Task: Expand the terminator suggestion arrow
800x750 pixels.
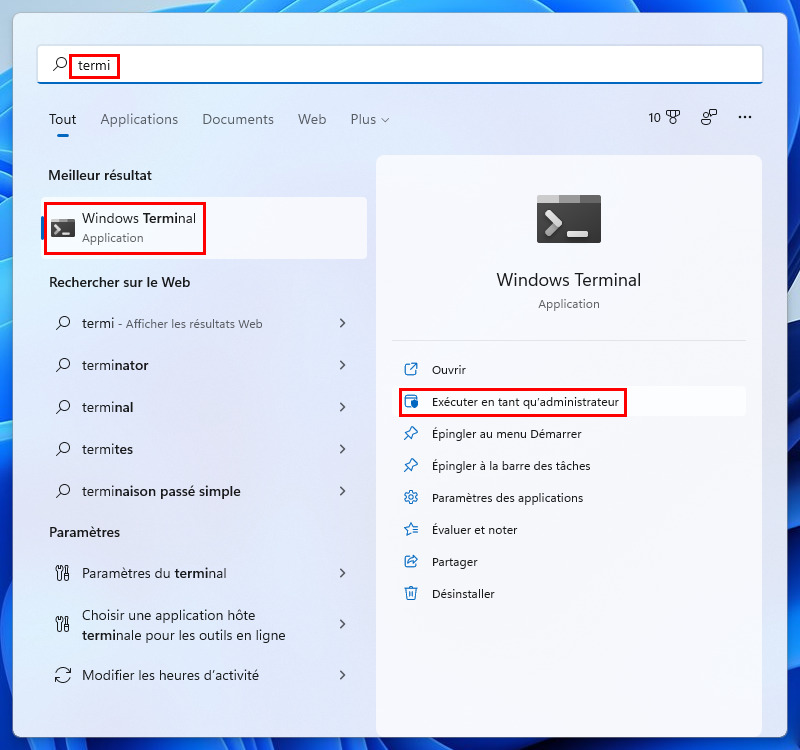Action: (342, 366)
